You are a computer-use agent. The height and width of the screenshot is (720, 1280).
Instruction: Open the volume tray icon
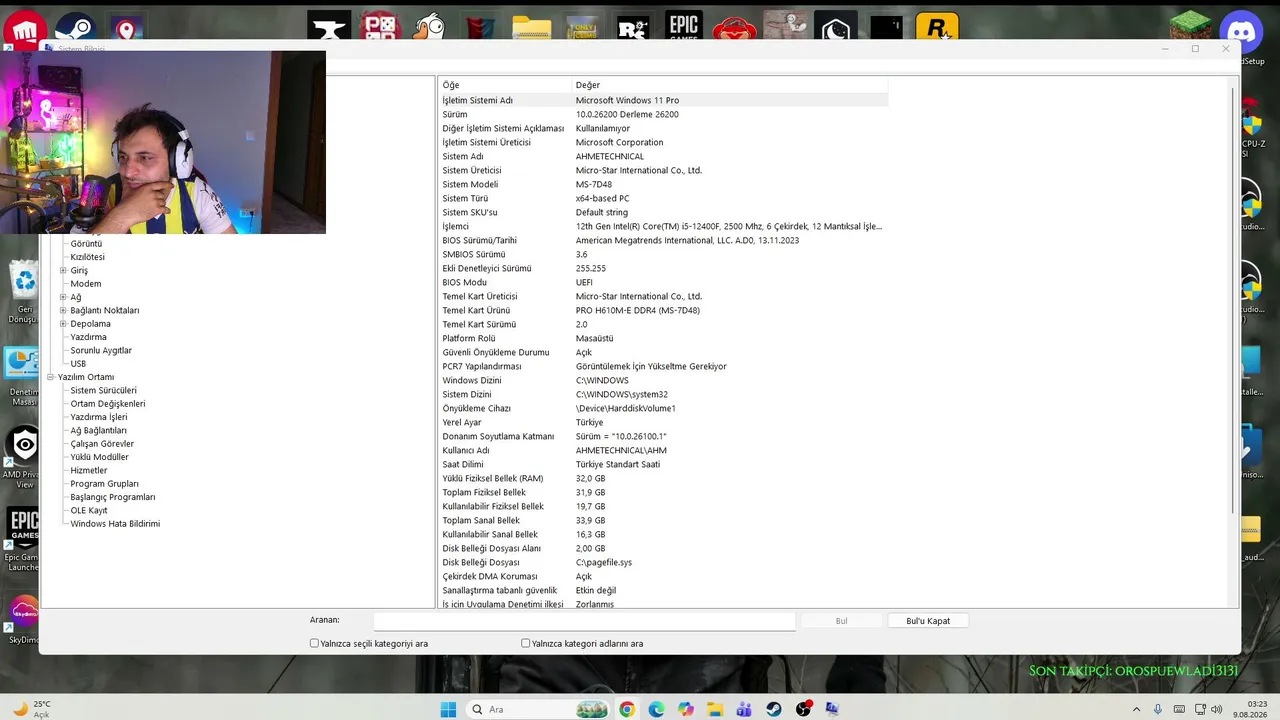click(1217, 709)
